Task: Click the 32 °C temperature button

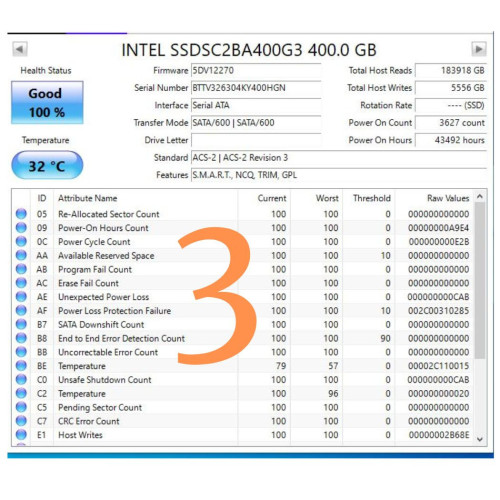Action: click(47, 166)
